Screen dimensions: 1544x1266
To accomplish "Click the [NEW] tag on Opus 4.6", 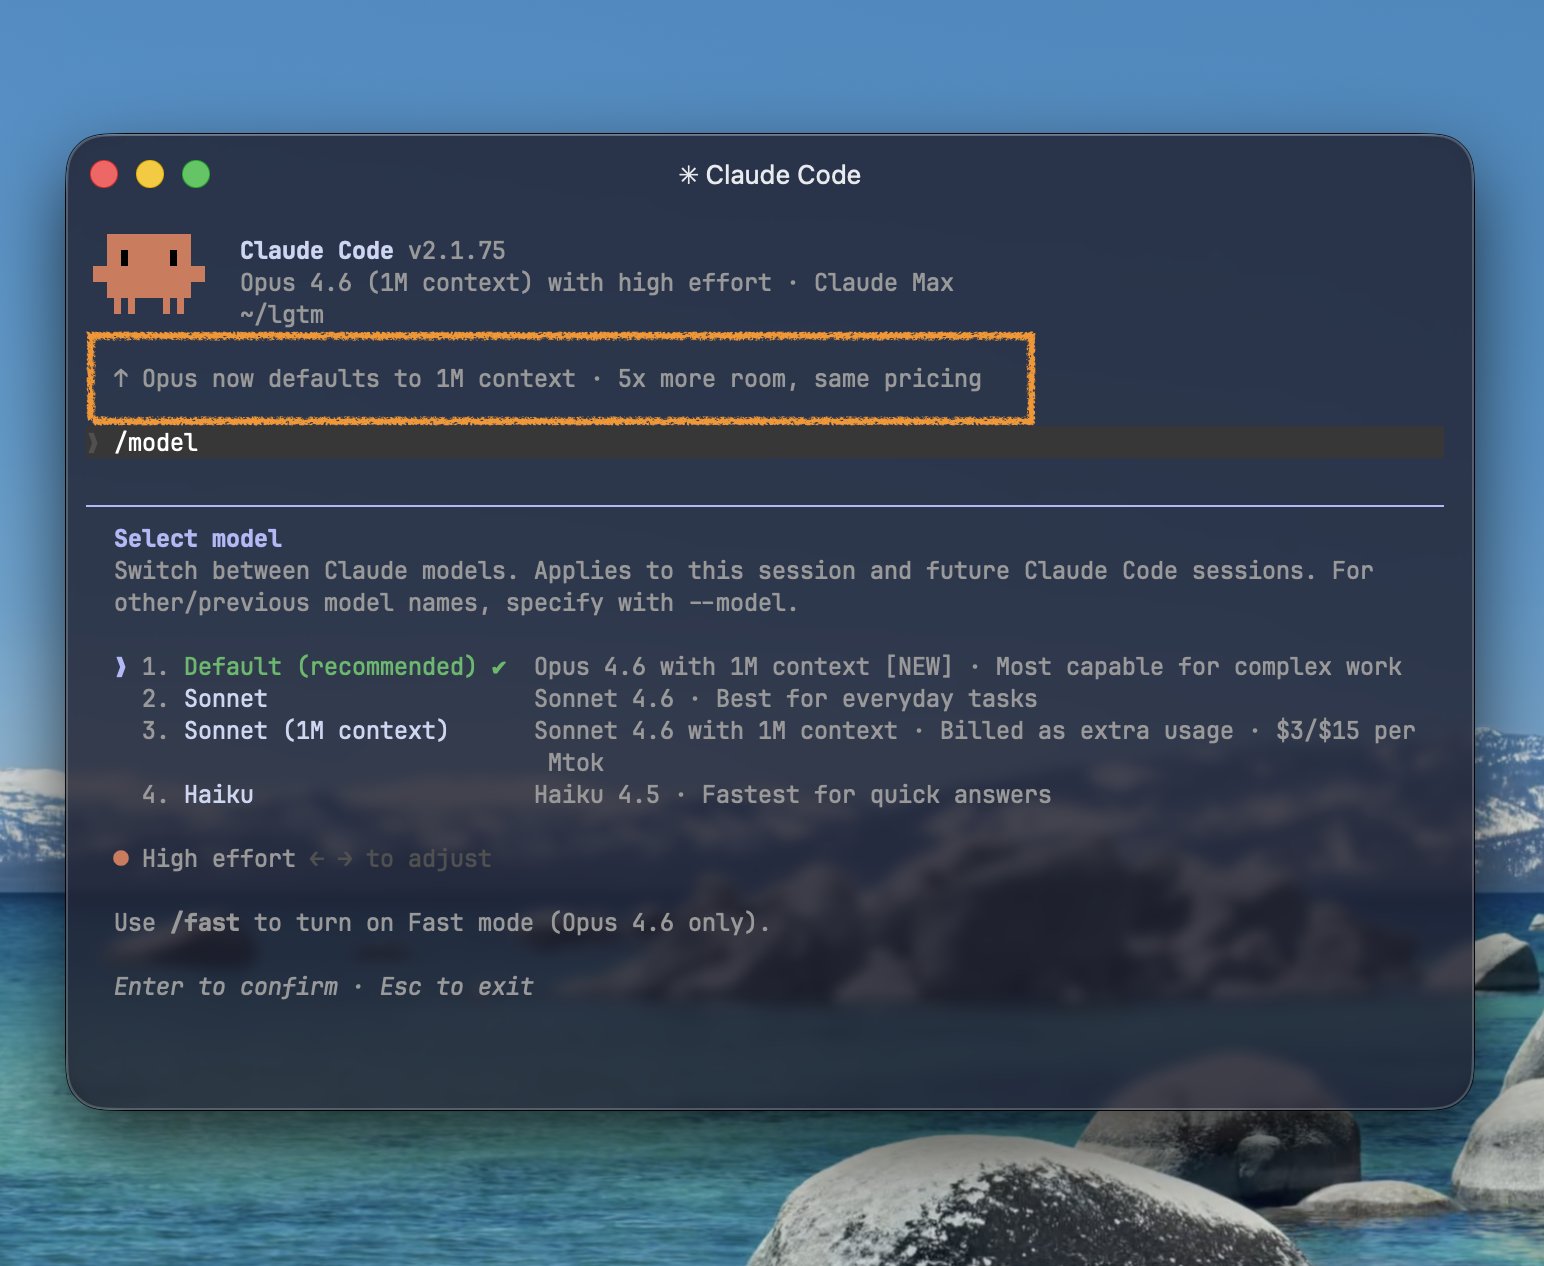I will [x=919, y=667].
